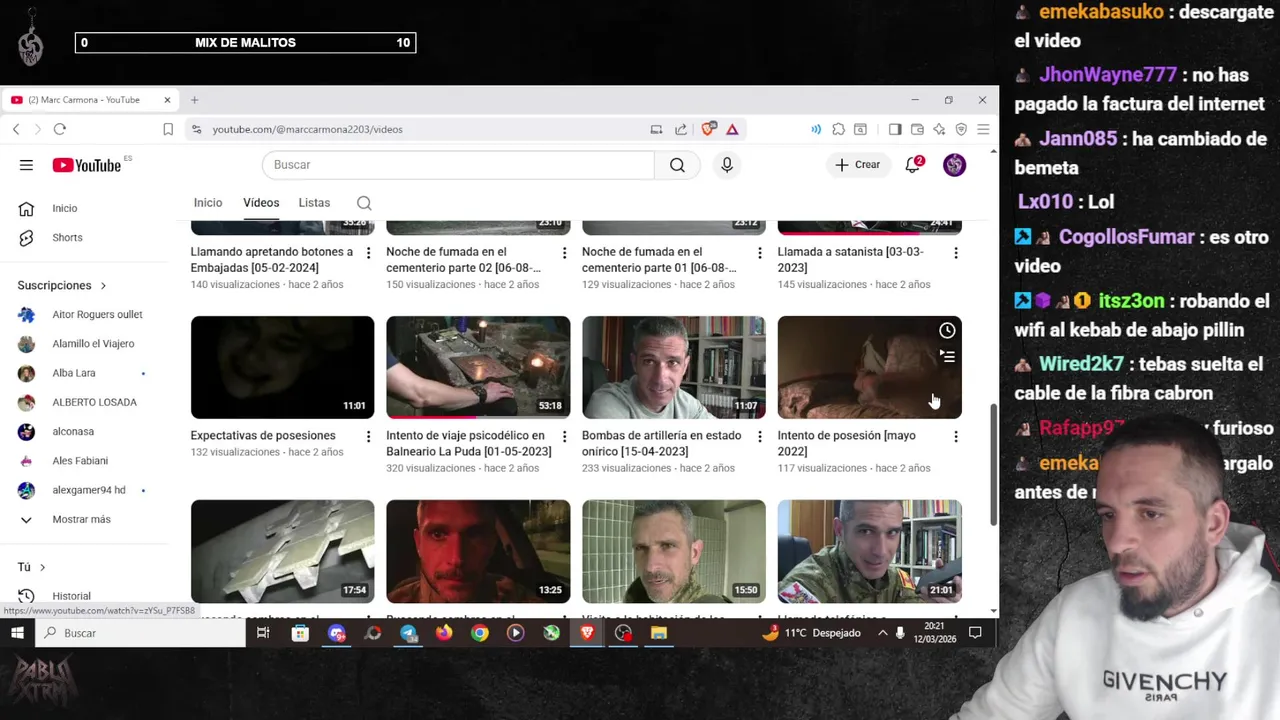Select the Marc Carmona YouTube tab

click(91, 100)
